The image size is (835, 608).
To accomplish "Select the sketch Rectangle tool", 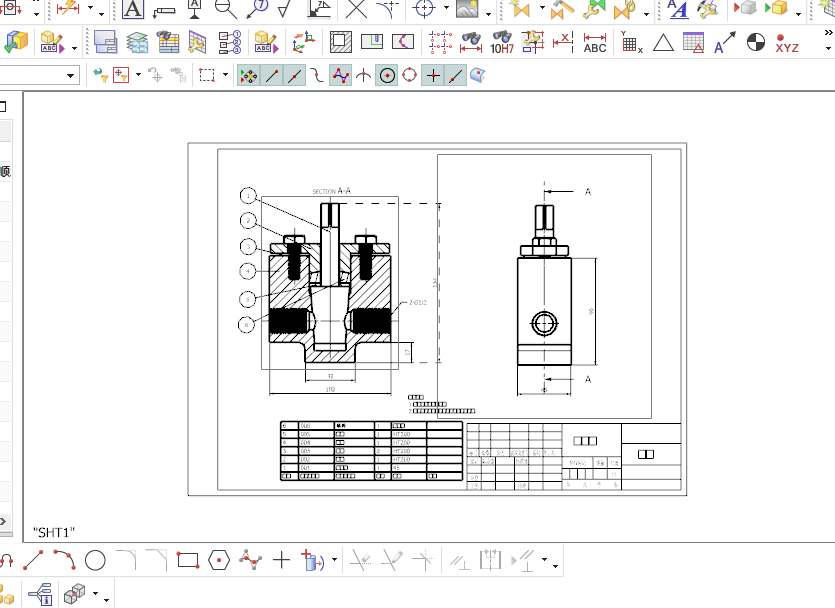I will [x=188, y=561].
